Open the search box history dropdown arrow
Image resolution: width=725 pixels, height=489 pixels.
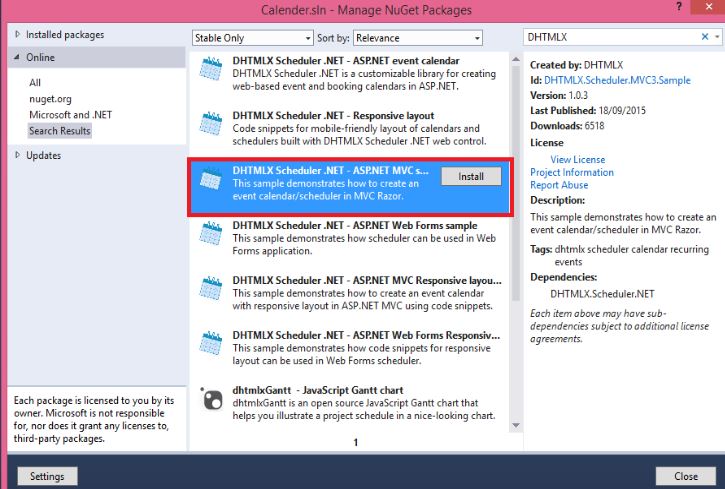click(717, 37)
